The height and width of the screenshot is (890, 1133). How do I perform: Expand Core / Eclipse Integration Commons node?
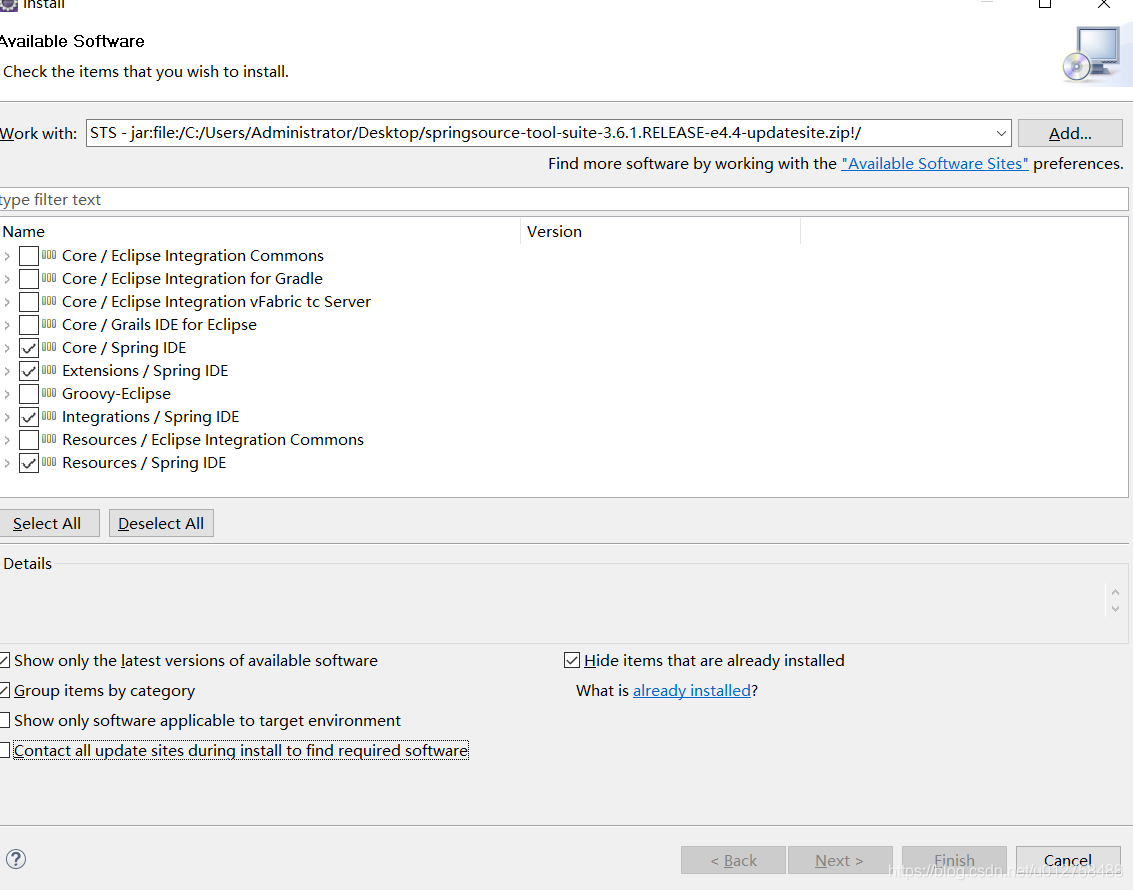coord(7,256)
